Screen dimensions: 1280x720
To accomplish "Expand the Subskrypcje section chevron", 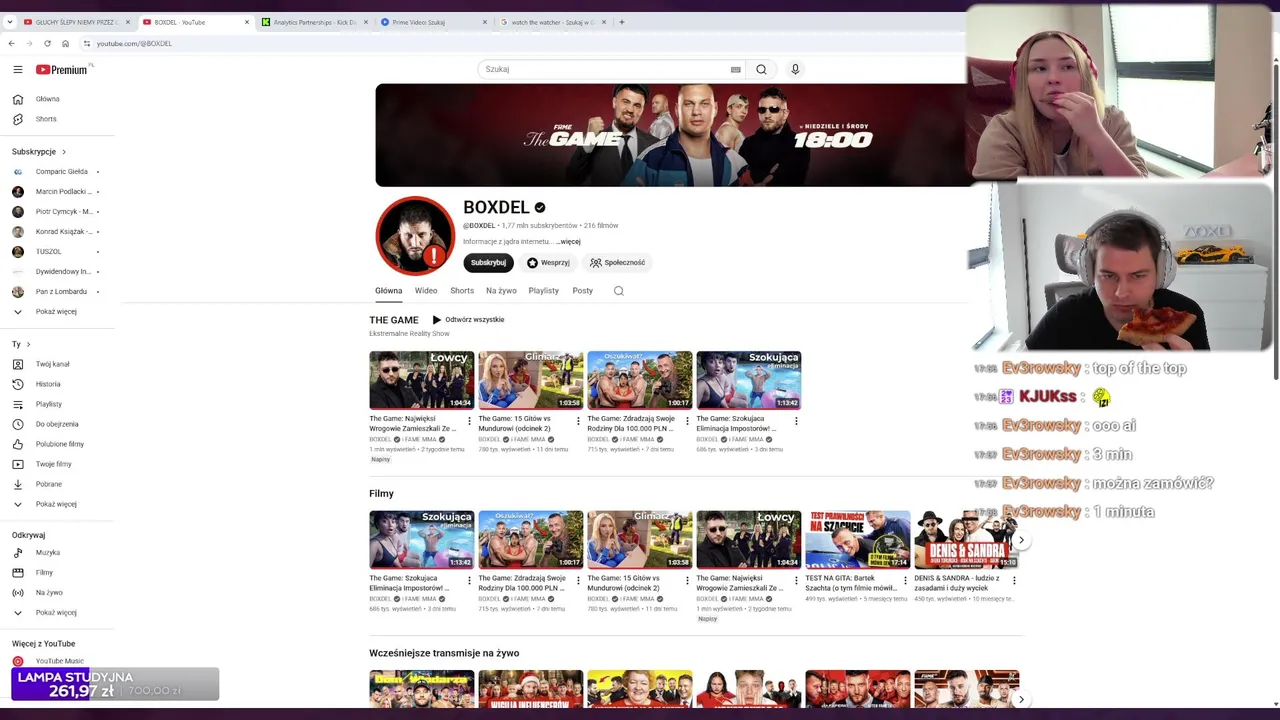I will tap(64, 152).
